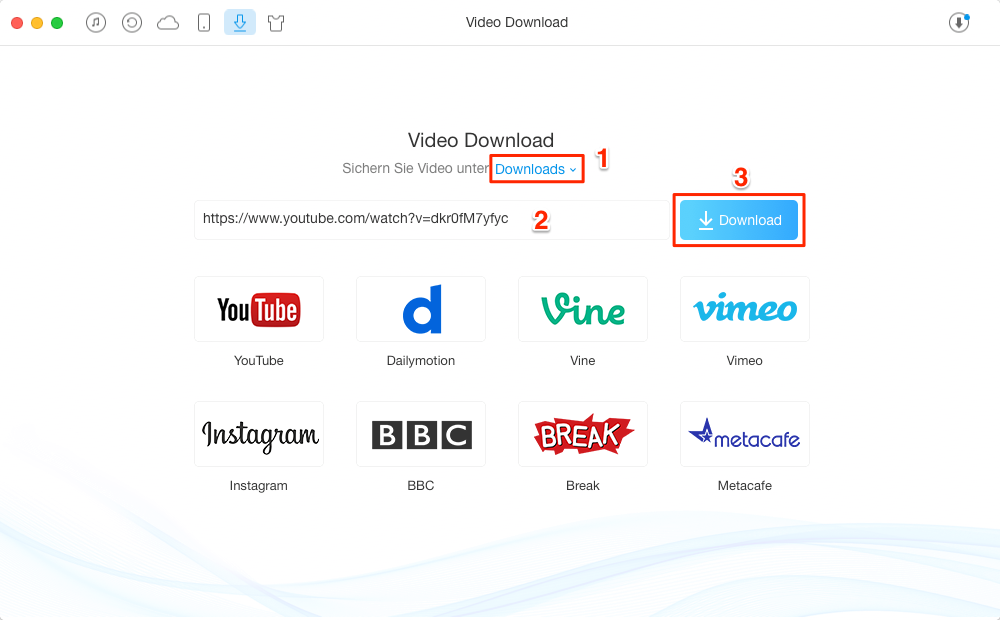Select the Video Download toolbar icon
This screenshot has height=620, width=1000.
(x=240, y=22)
